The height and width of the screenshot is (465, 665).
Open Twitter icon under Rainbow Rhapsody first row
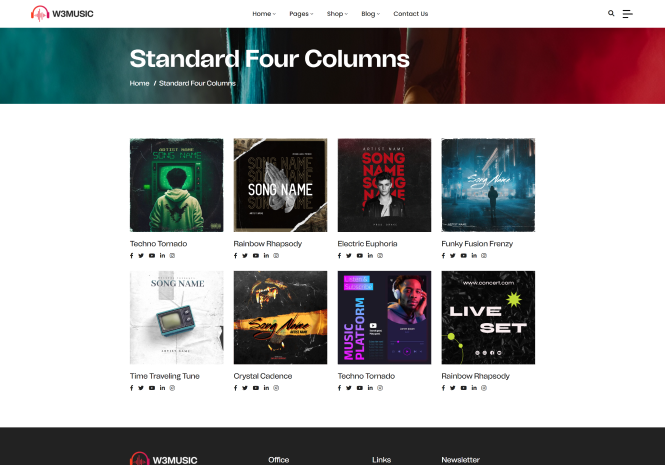tap(245, 255)
